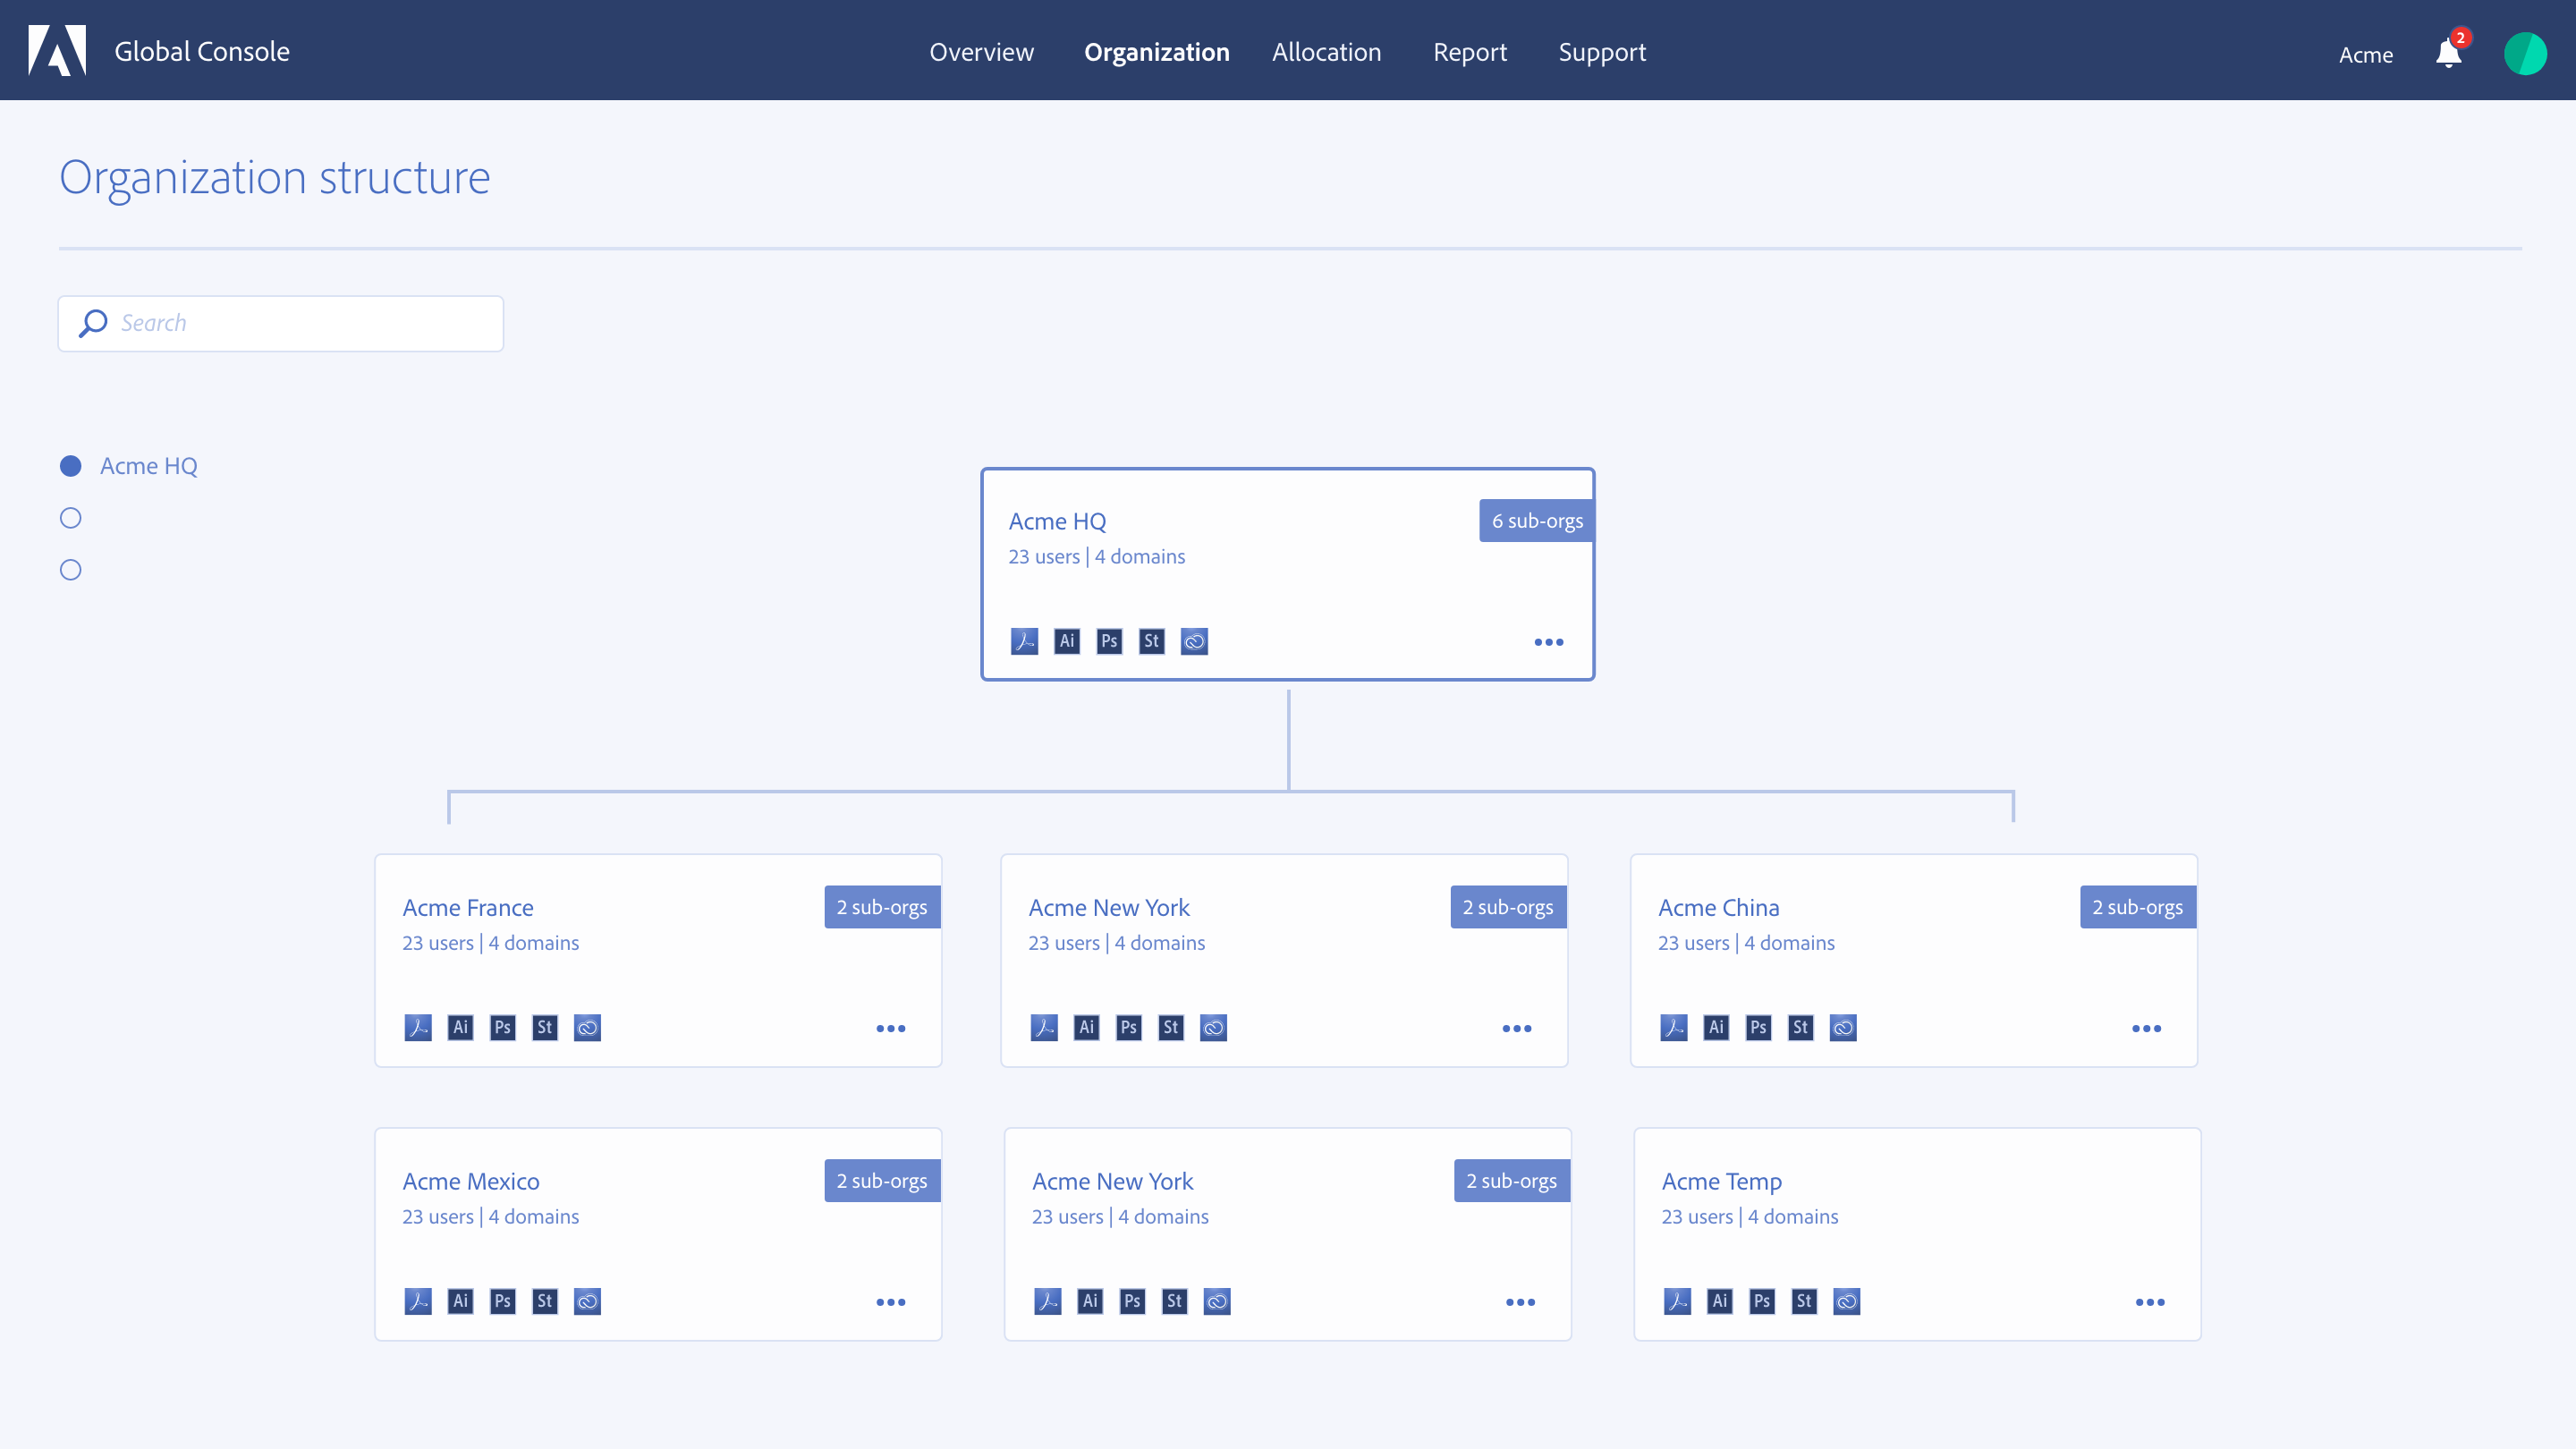Expand the 2 sub-orgs badge on Acme China
Viewport: 2576px width, 1449px height.
click(x=2138, y=907)
